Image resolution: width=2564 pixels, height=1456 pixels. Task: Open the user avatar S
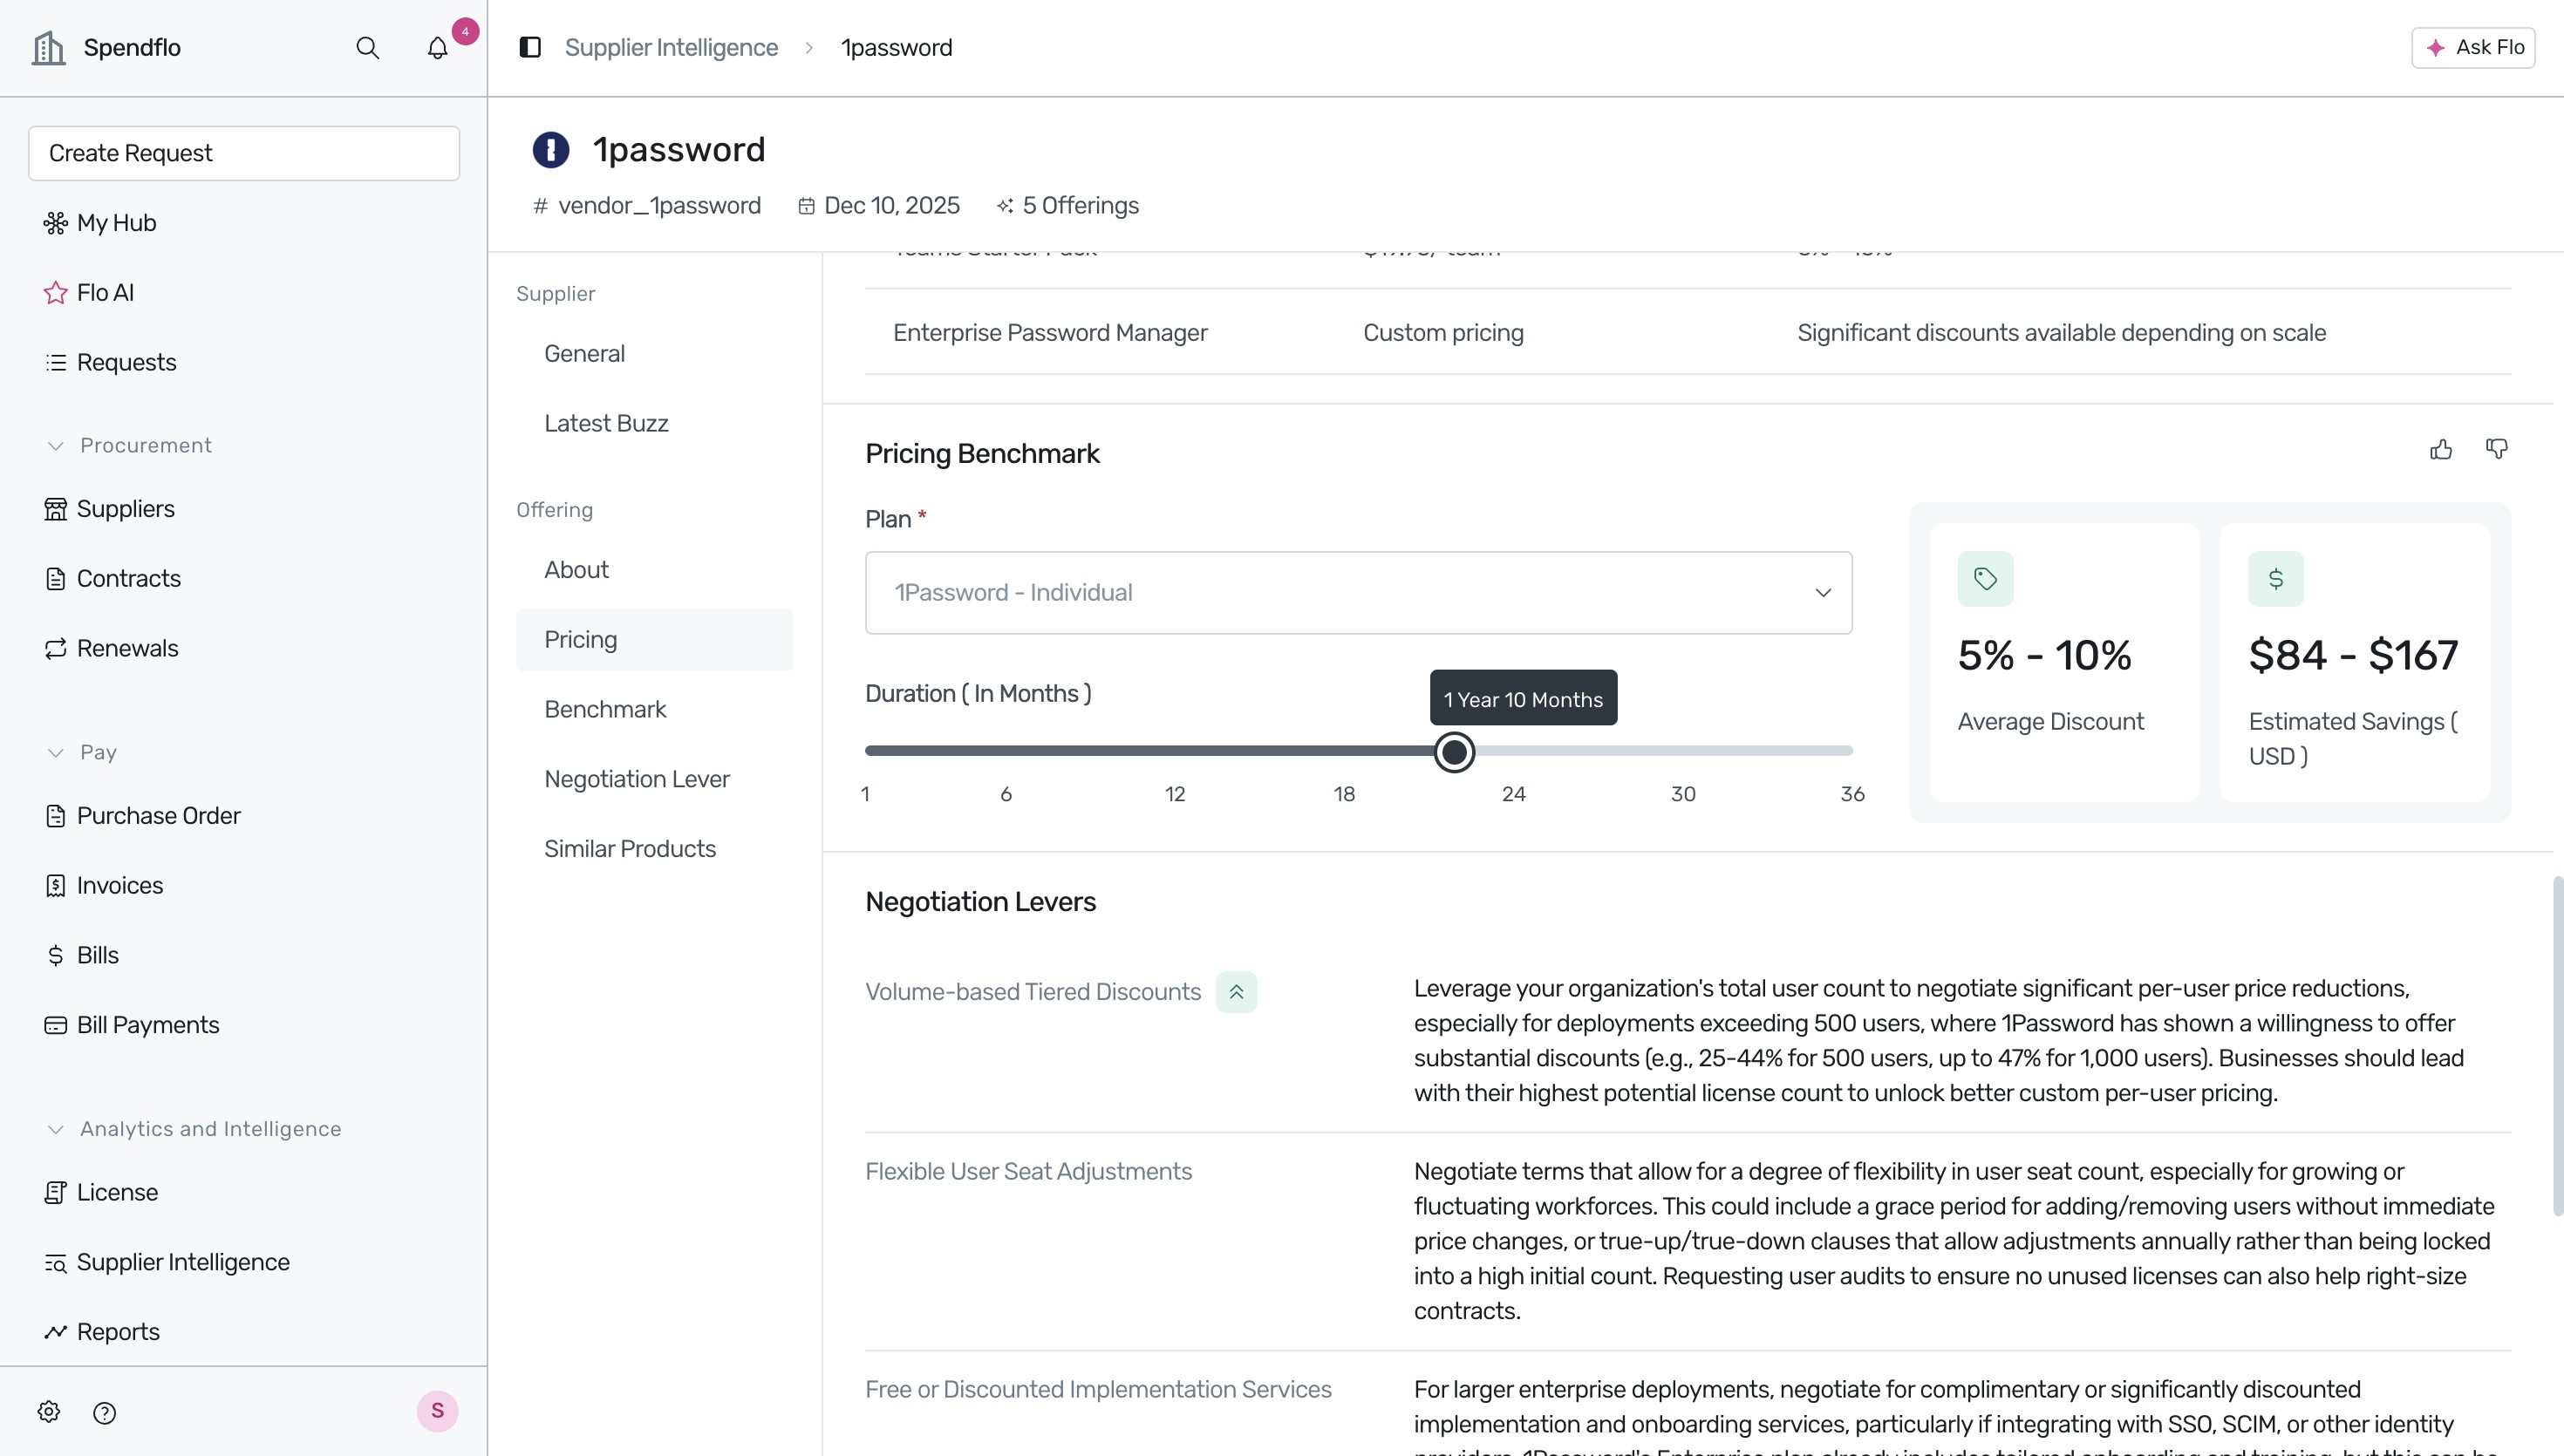coord(437,1411)
